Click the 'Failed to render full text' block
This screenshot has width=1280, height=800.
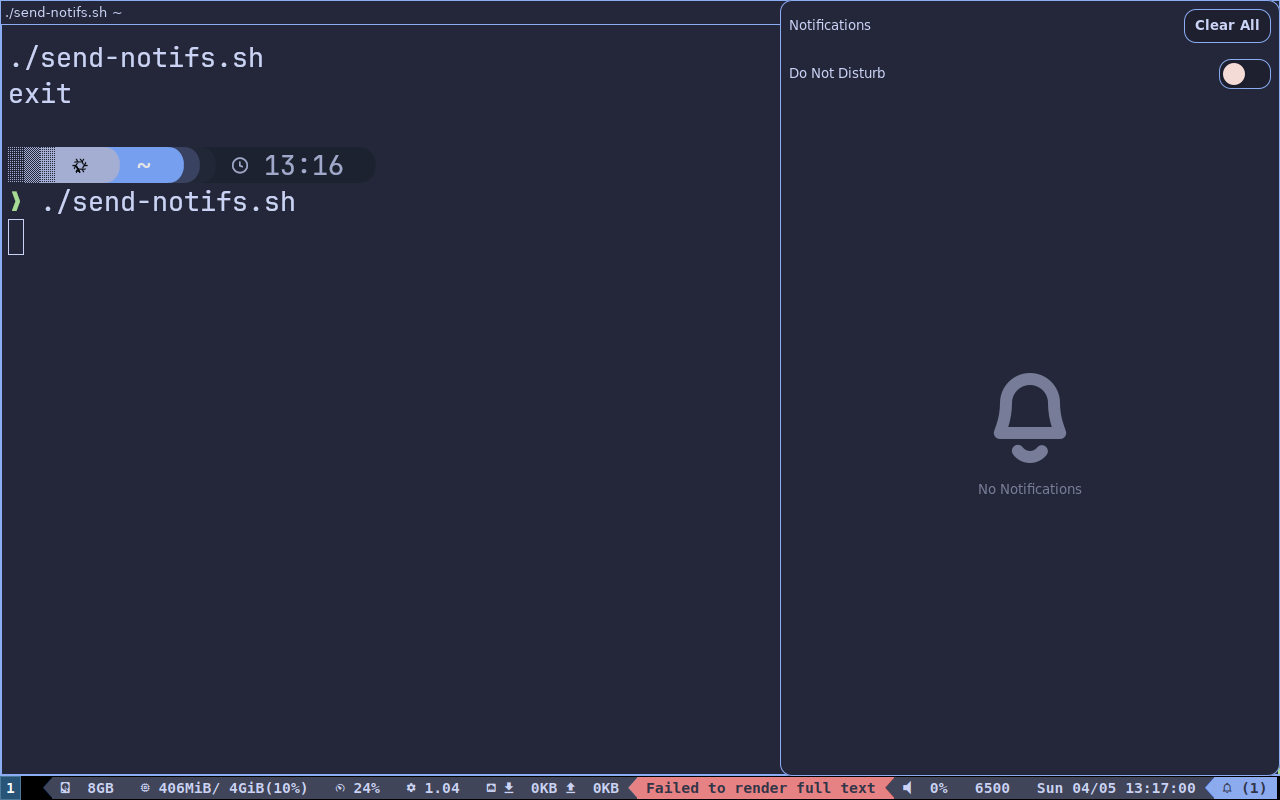(x=761, y=788)
